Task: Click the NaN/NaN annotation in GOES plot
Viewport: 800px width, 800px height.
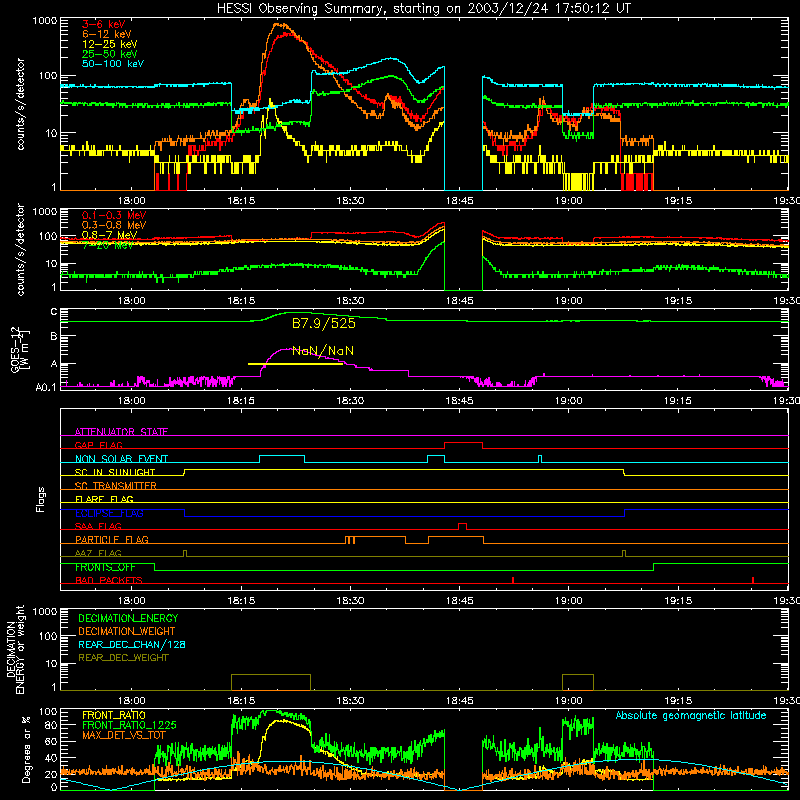Action: coord(323,351)
